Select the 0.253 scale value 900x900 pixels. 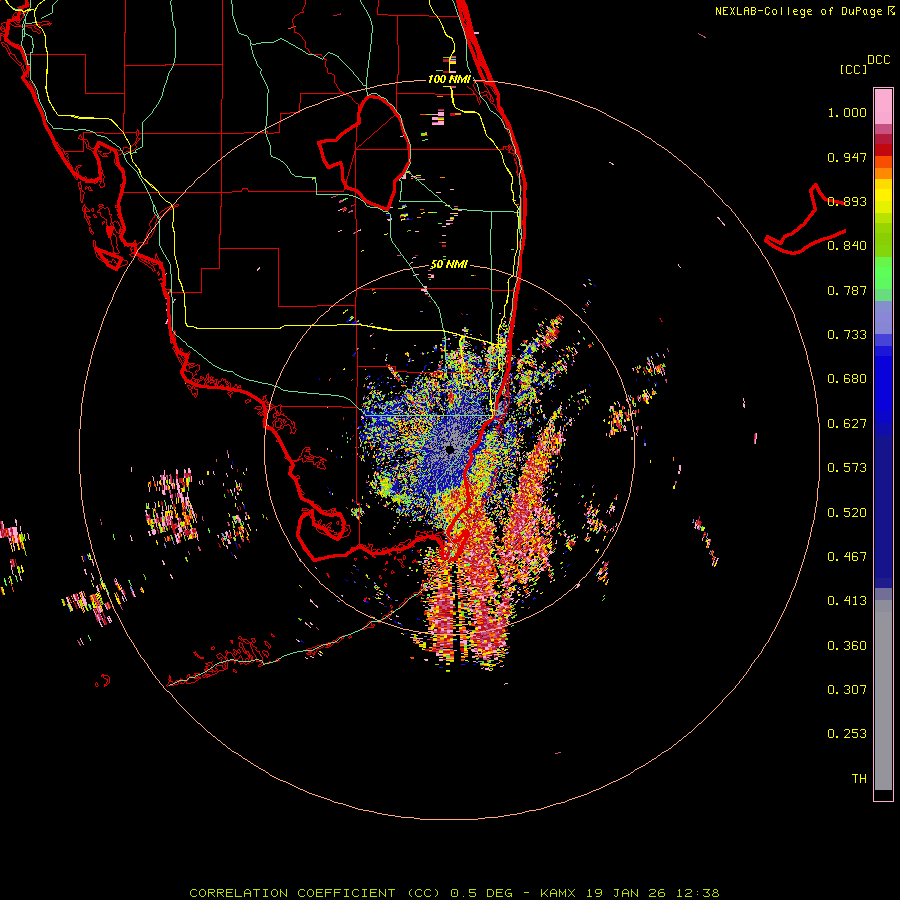coord(847,734)
